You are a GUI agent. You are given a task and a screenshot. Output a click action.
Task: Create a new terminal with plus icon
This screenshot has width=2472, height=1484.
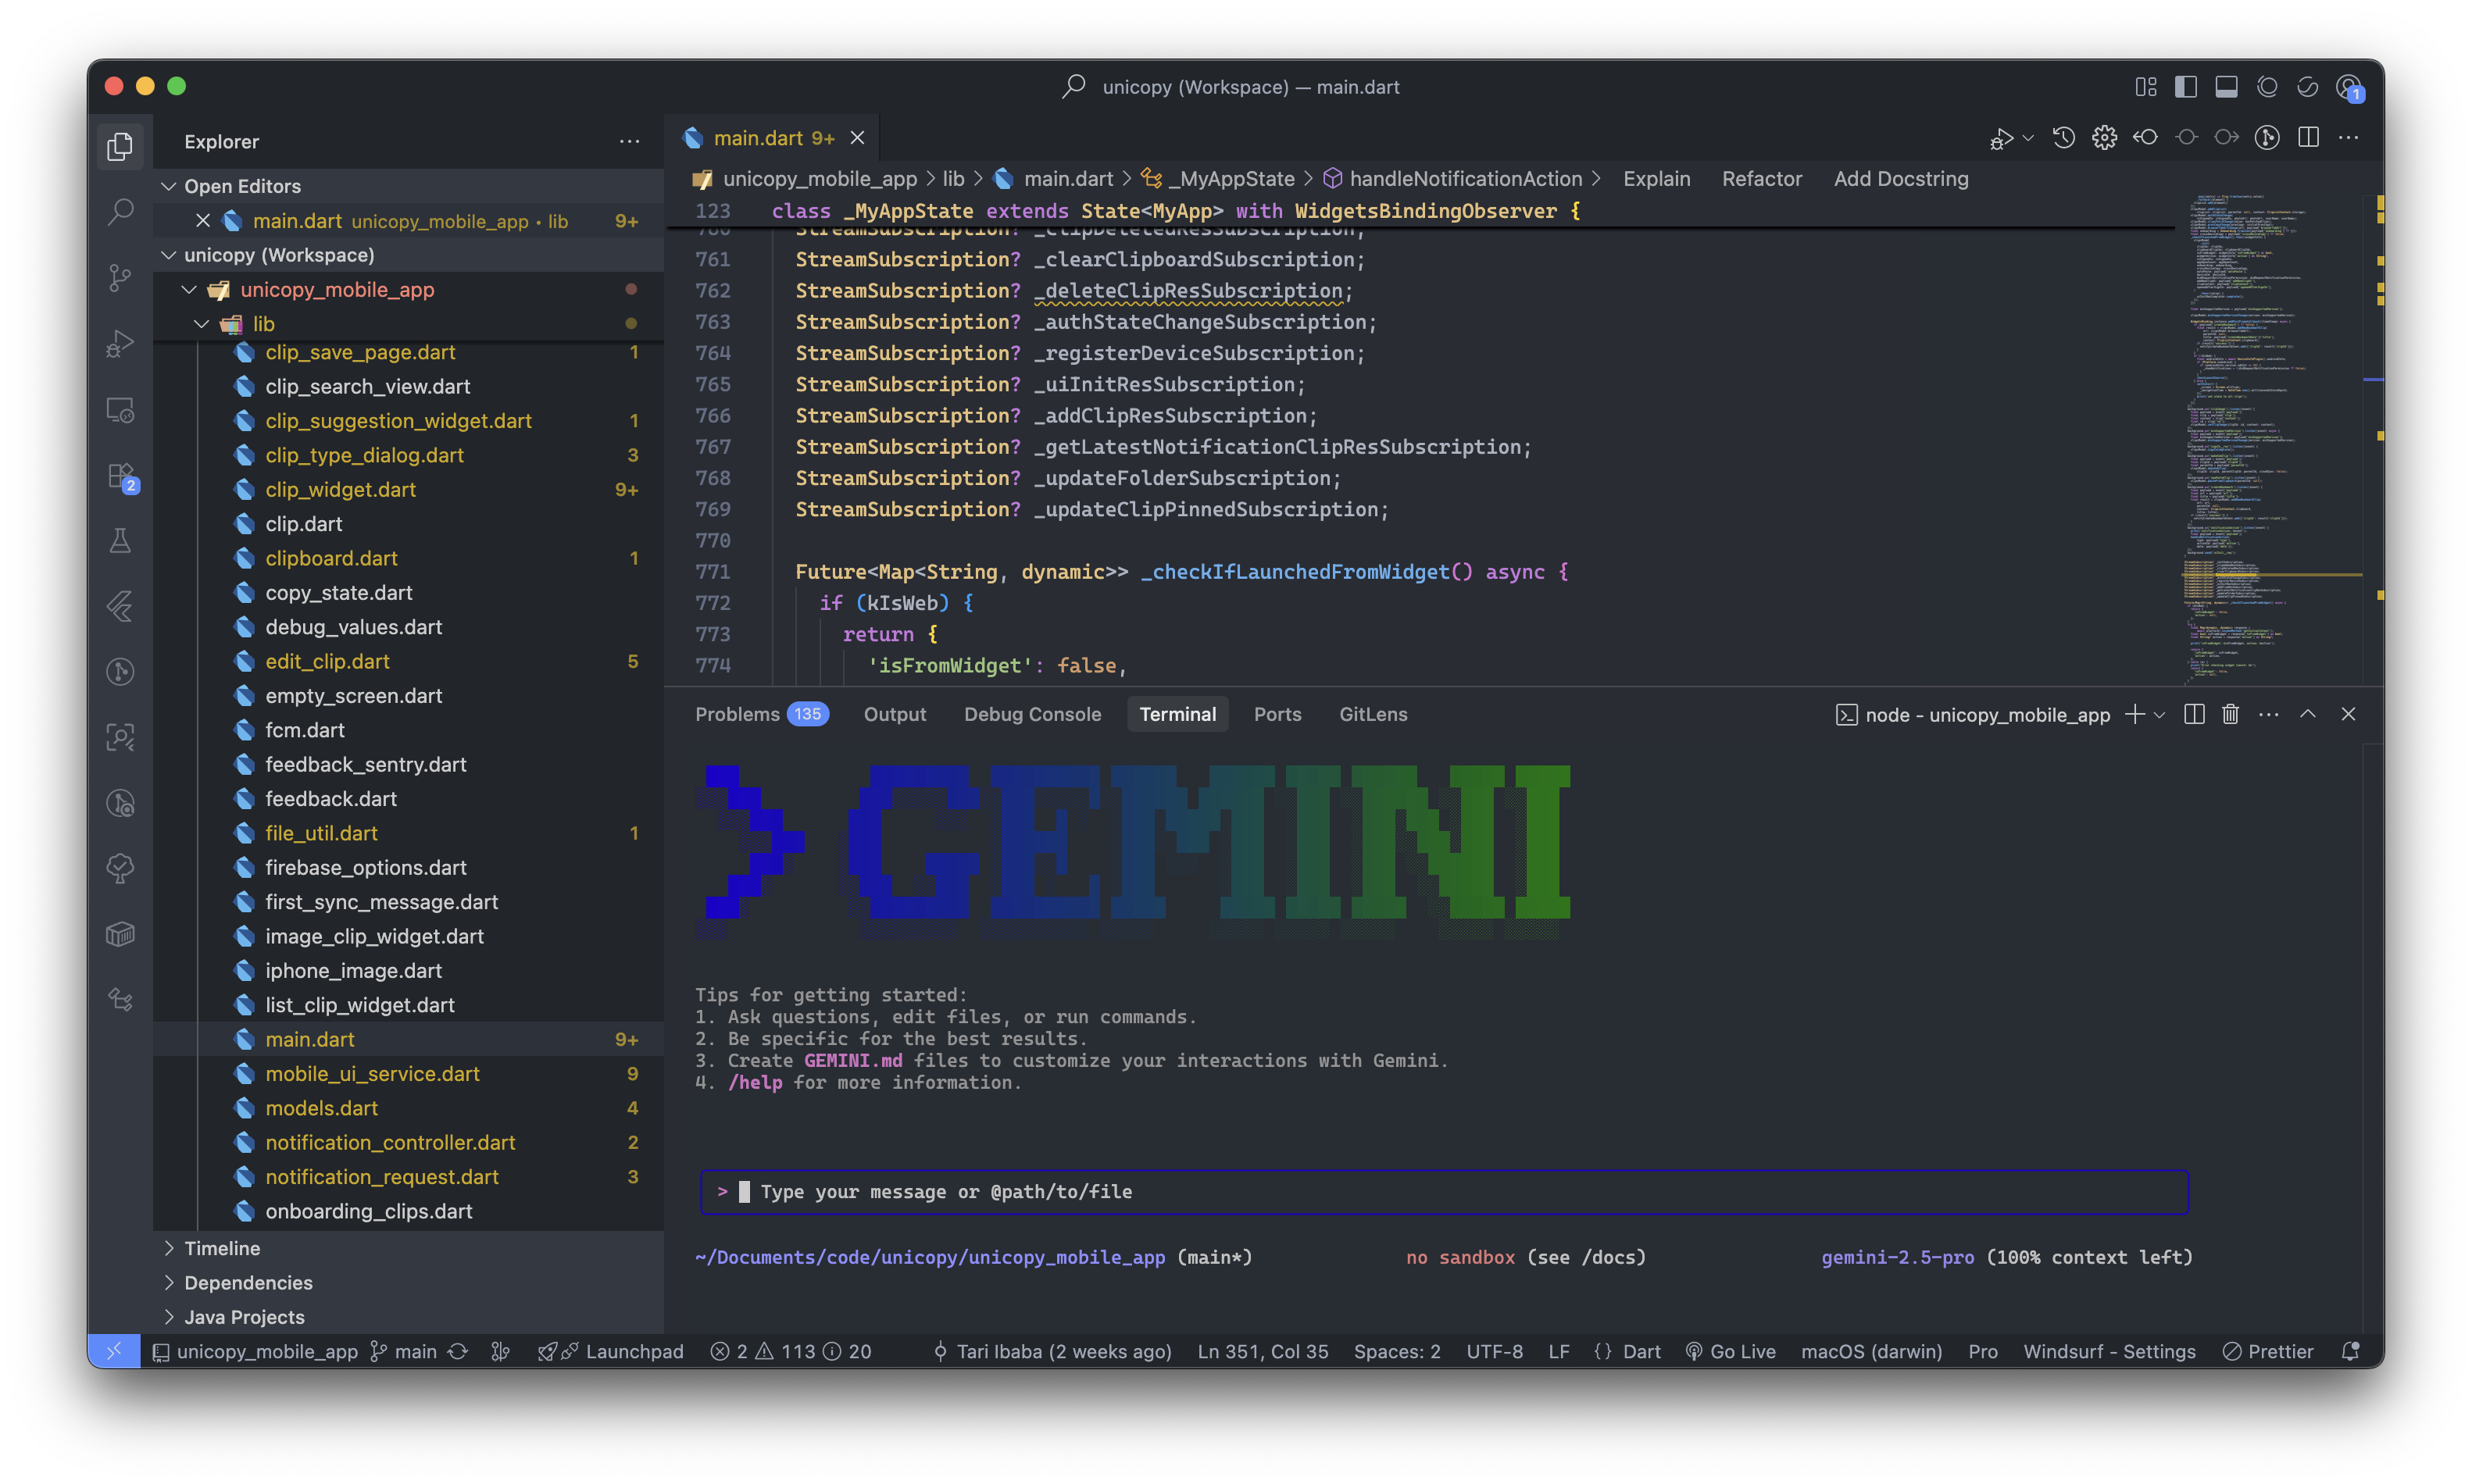(x=2134, y=714)
